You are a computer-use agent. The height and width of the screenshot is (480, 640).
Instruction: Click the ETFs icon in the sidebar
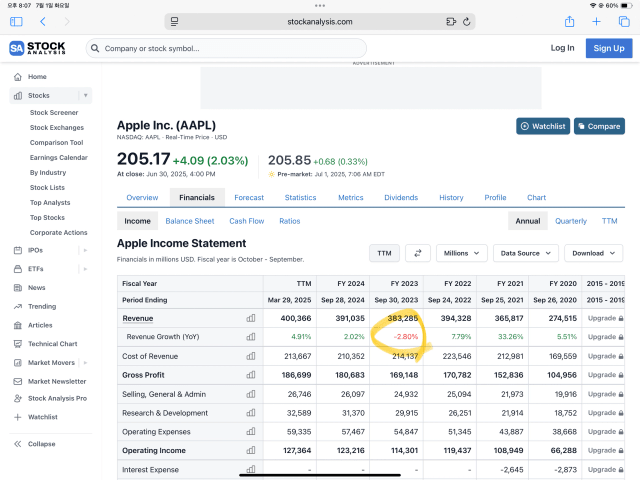point(18,269)
